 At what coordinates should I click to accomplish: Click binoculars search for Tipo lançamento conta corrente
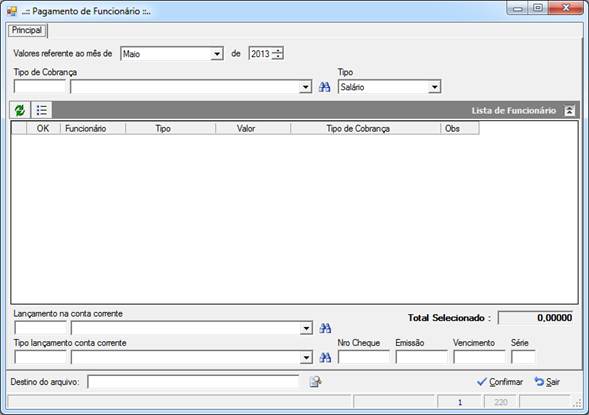pyautogui.click(x=325, y=358)
